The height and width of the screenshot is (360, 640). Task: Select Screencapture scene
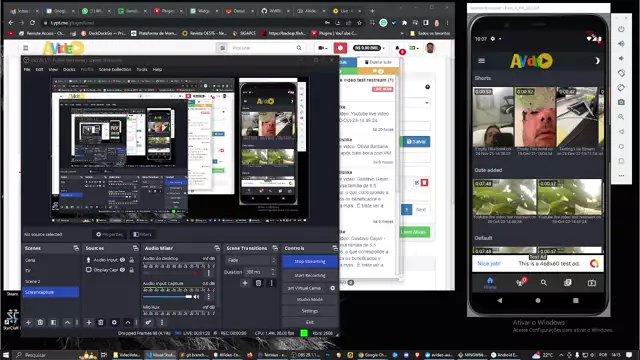point(51,292)
